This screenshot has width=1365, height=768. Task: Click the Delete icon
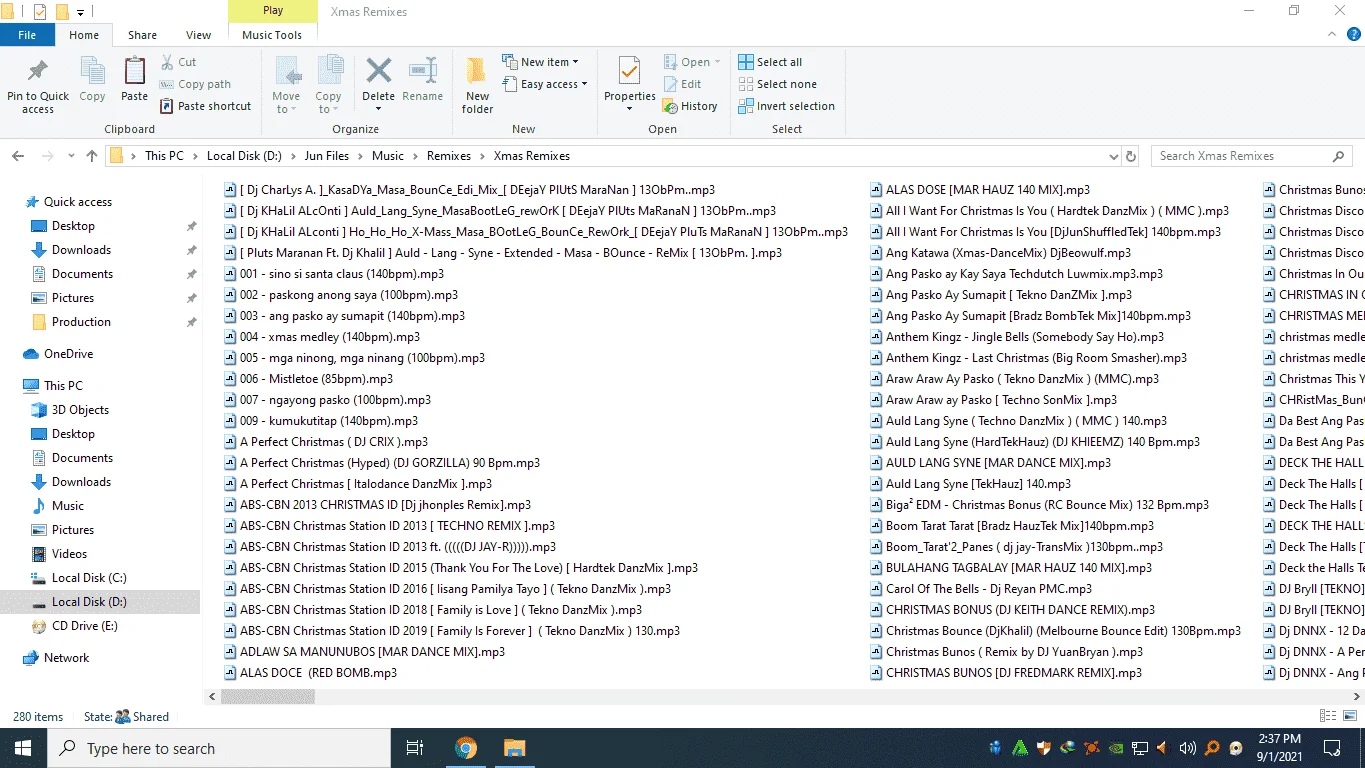click(378, 71)
